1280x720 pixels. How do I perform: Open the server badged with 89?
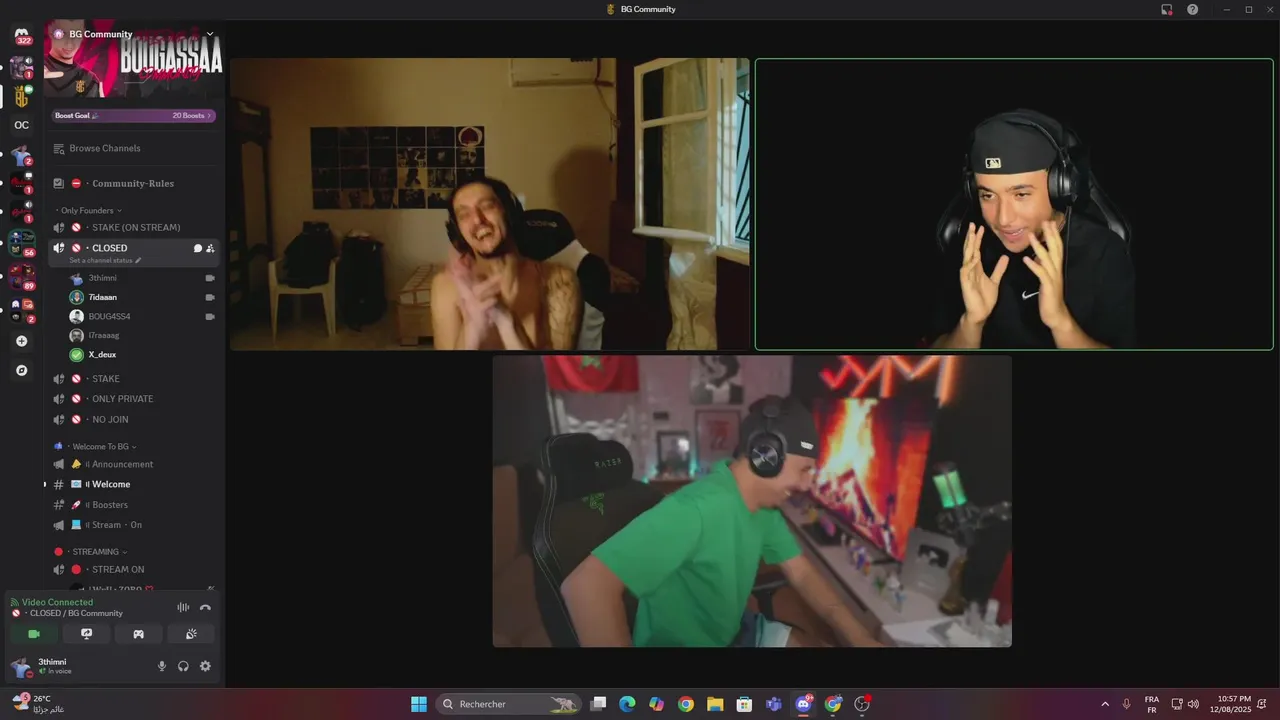tap(22, 275)
